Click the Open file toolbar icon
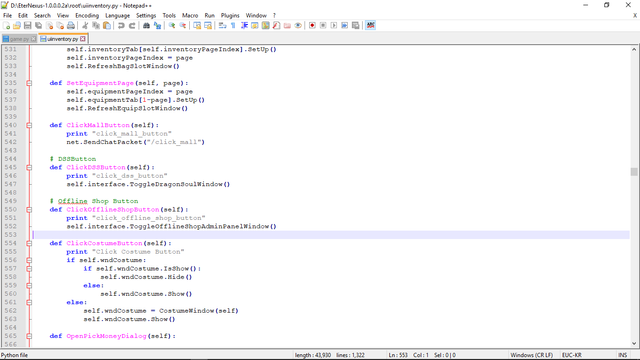 17,25
